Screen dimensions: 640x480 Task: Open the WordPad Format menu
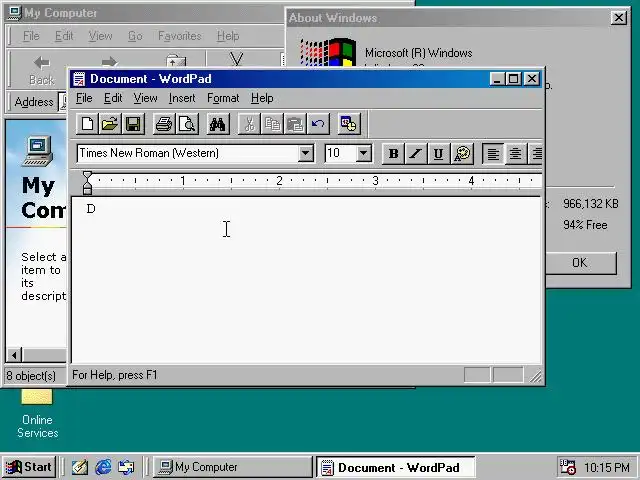click(223, 98)
